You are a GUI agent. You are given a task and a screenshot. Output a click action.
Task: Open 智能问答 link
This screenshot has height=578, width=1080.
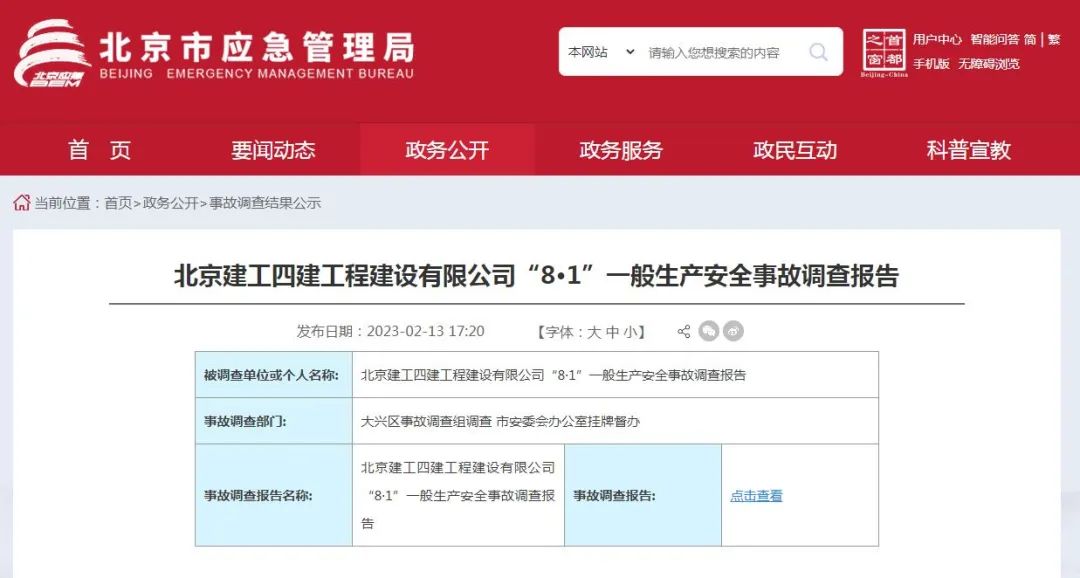994,39
